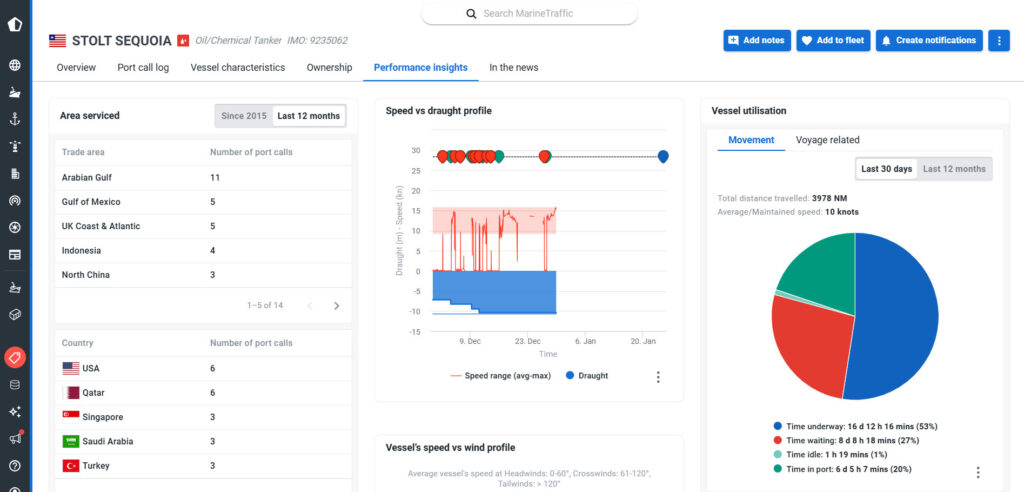1024x492 pixels.
Task: Open the Port call log tab
Action: point(143,67)
